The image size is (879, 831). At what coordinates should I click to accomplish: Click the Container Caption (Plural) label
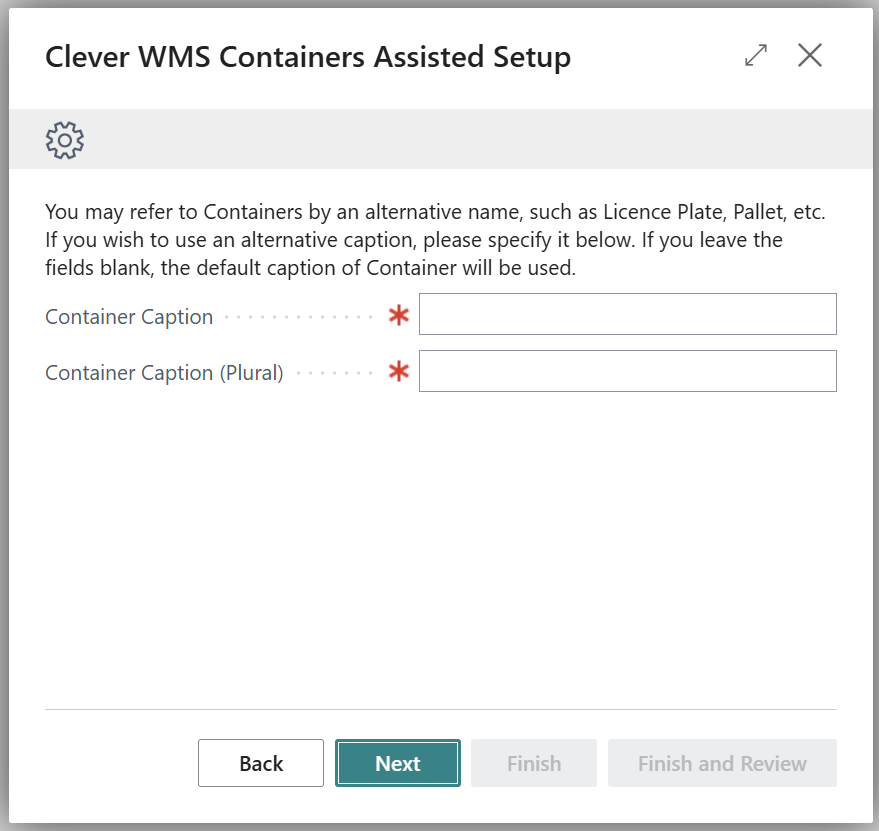pos(164,373)
